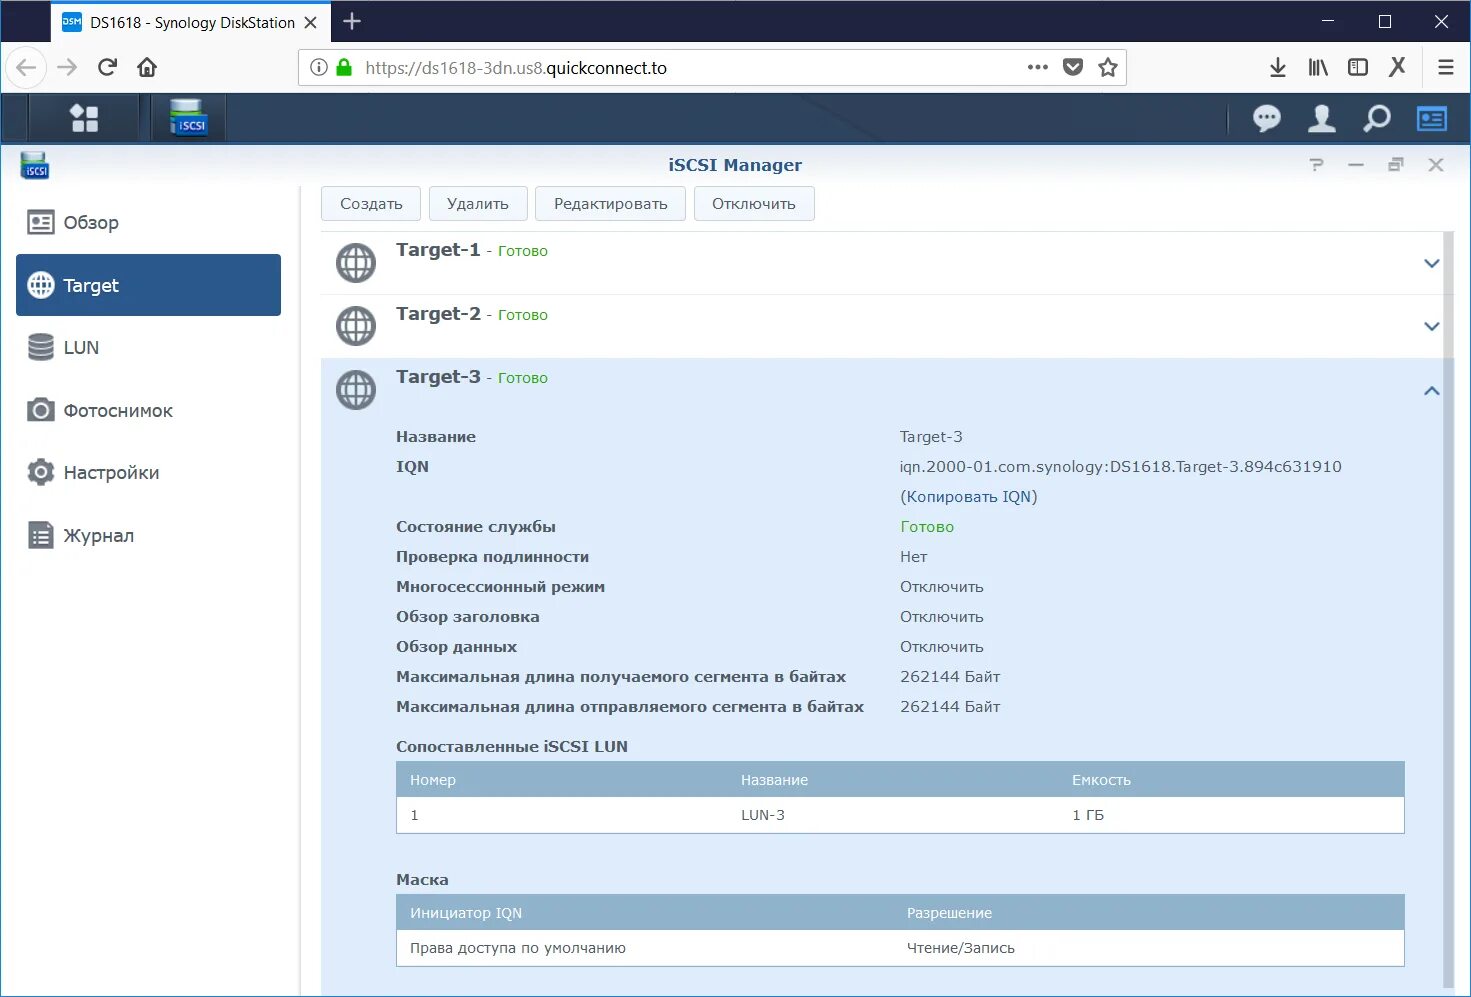1471x997 pixels.
Task: Open the LUN section
Action: pos(148,347)
